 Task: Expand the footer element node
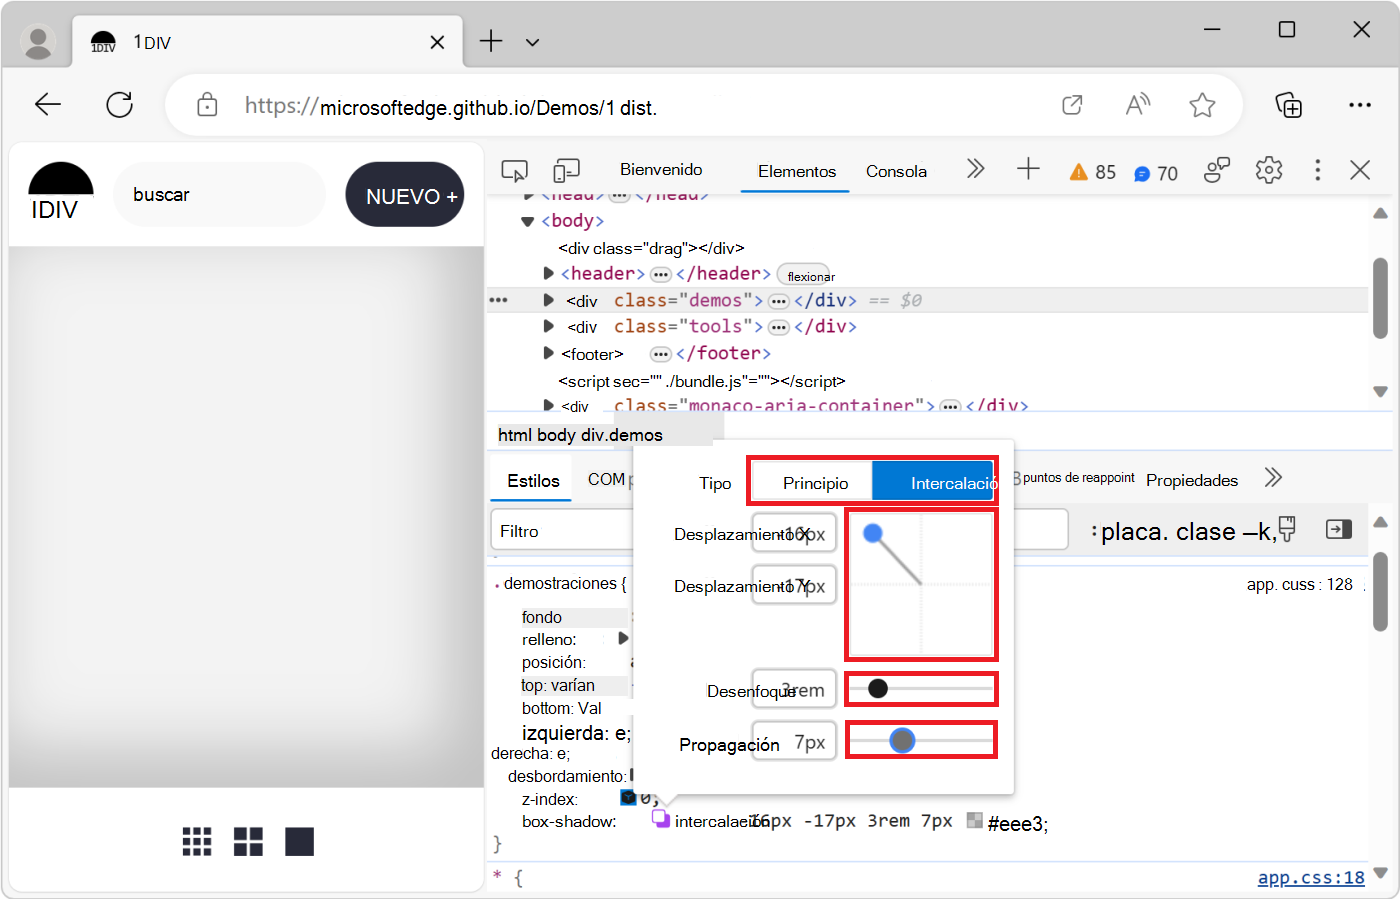click(x=548, y=353)
